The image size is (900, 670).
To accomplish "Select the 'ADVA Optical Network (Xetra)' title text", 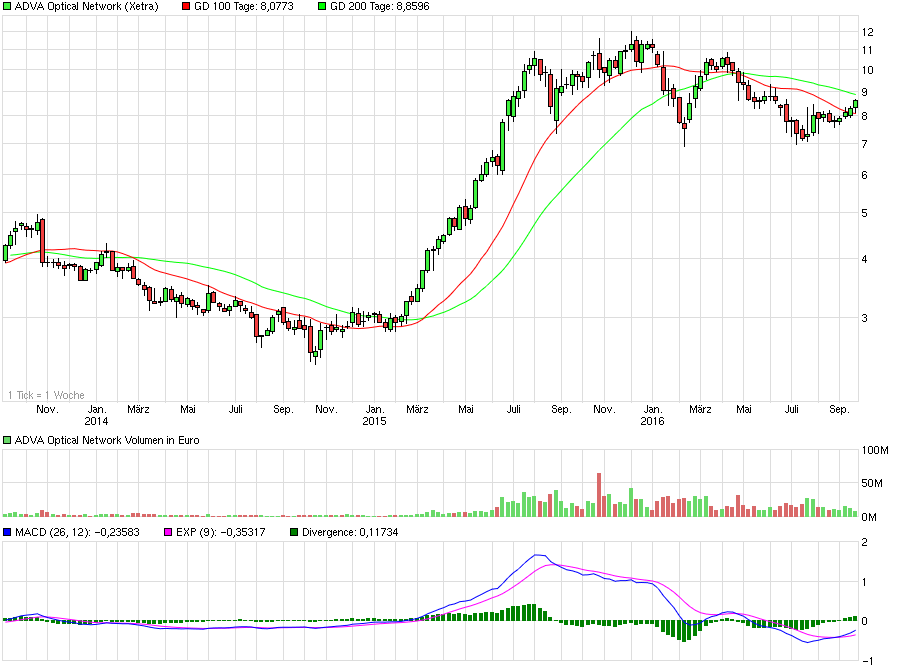I will (87, 6).
